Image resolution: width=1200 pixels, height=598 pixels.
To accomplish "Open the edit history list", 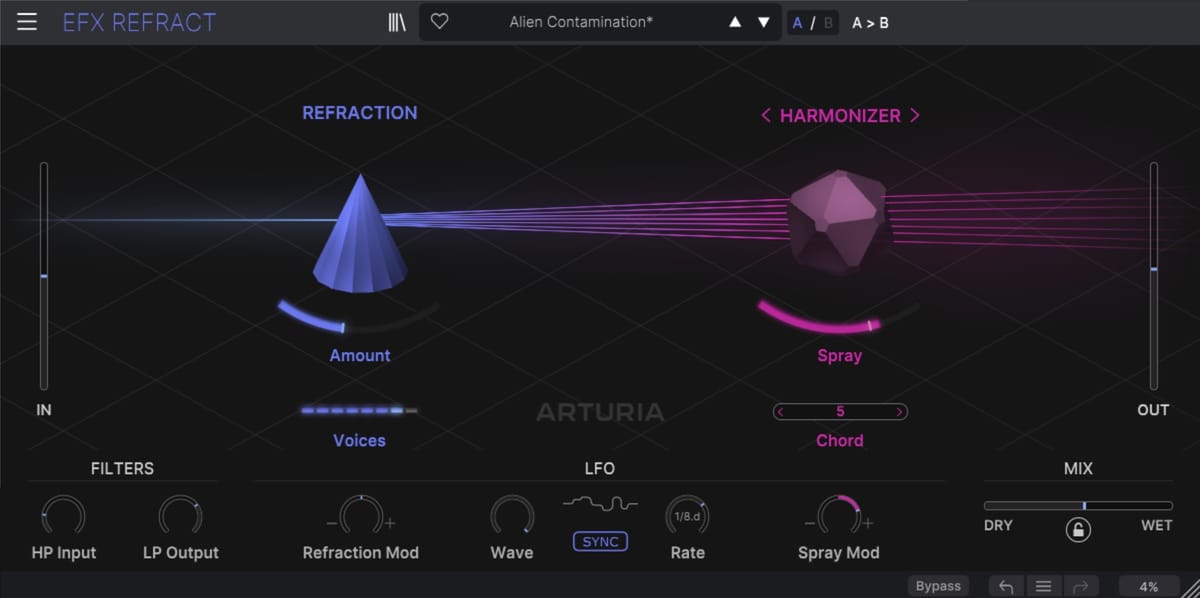I will [1043, 587].
